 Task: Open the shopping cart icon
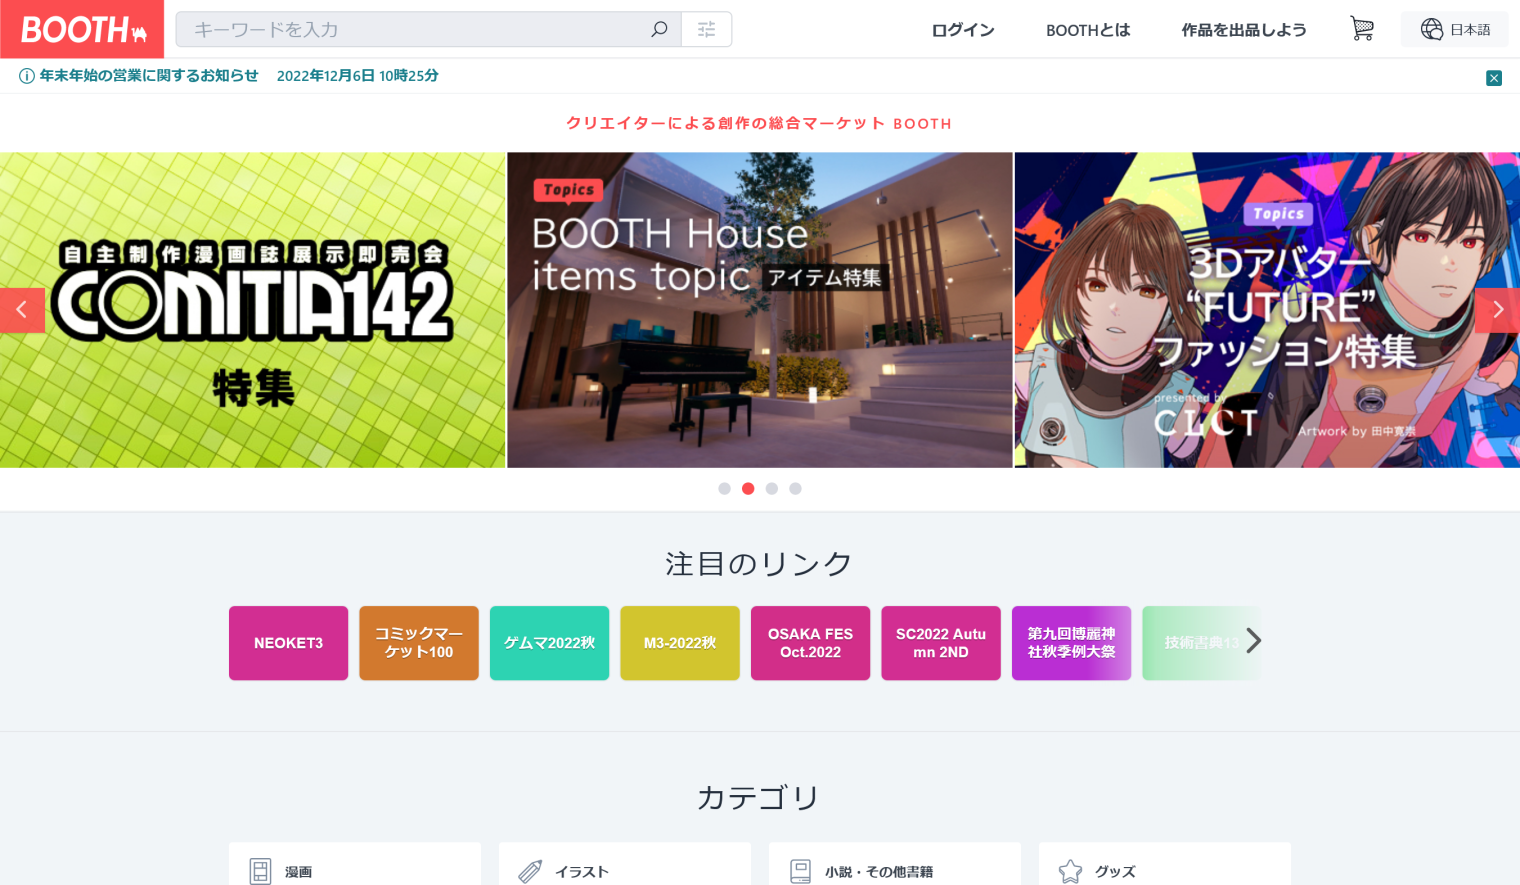tap(1361, 29)
